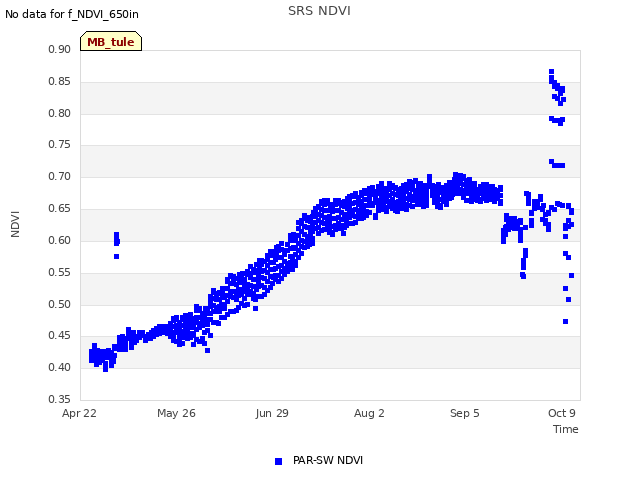
Task: Click the blue PAR-SW NDVI legend square
Action: 278,461
